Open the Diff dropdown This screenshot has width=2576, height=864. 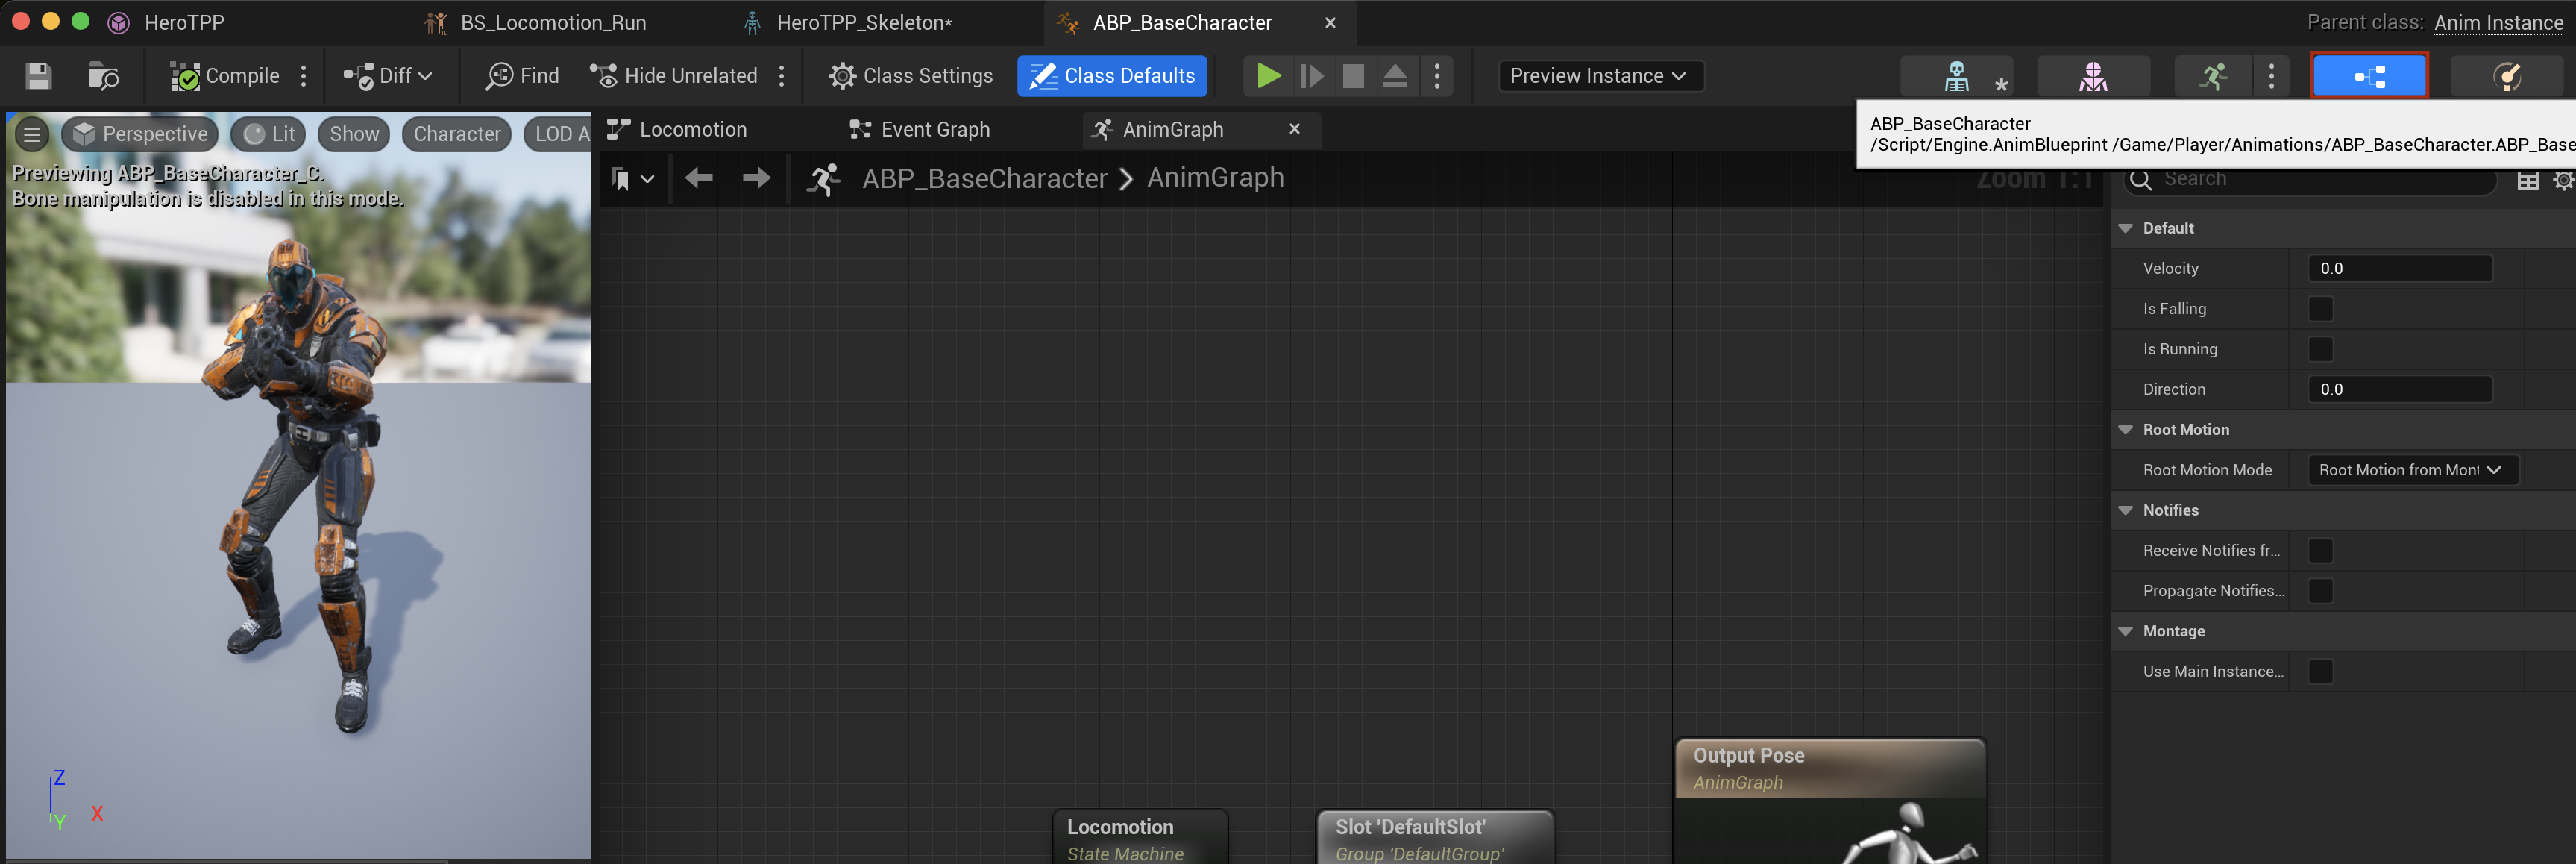click(x=387, y=76)
